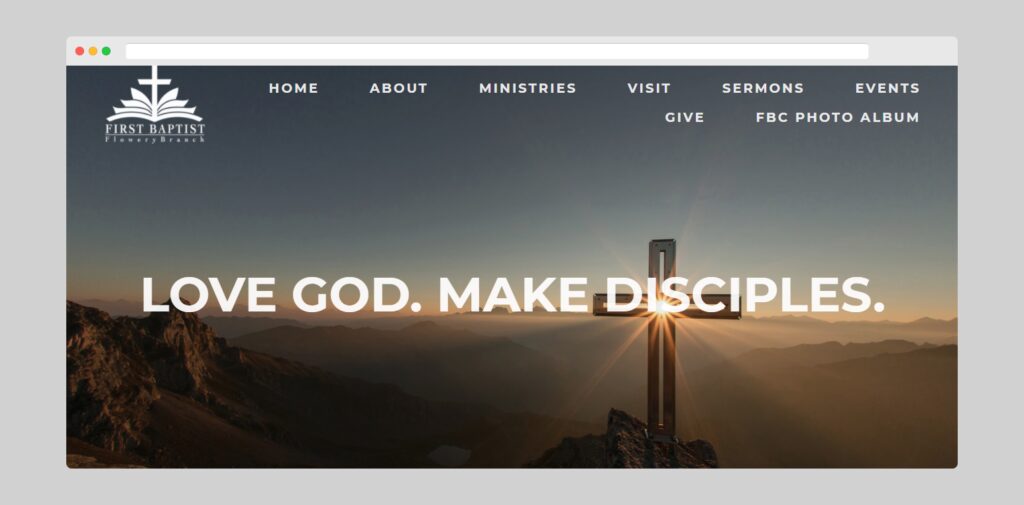Click the FIRST BAPTIST logo text
Screen dimensions: 1024x505
coord(155,129)
